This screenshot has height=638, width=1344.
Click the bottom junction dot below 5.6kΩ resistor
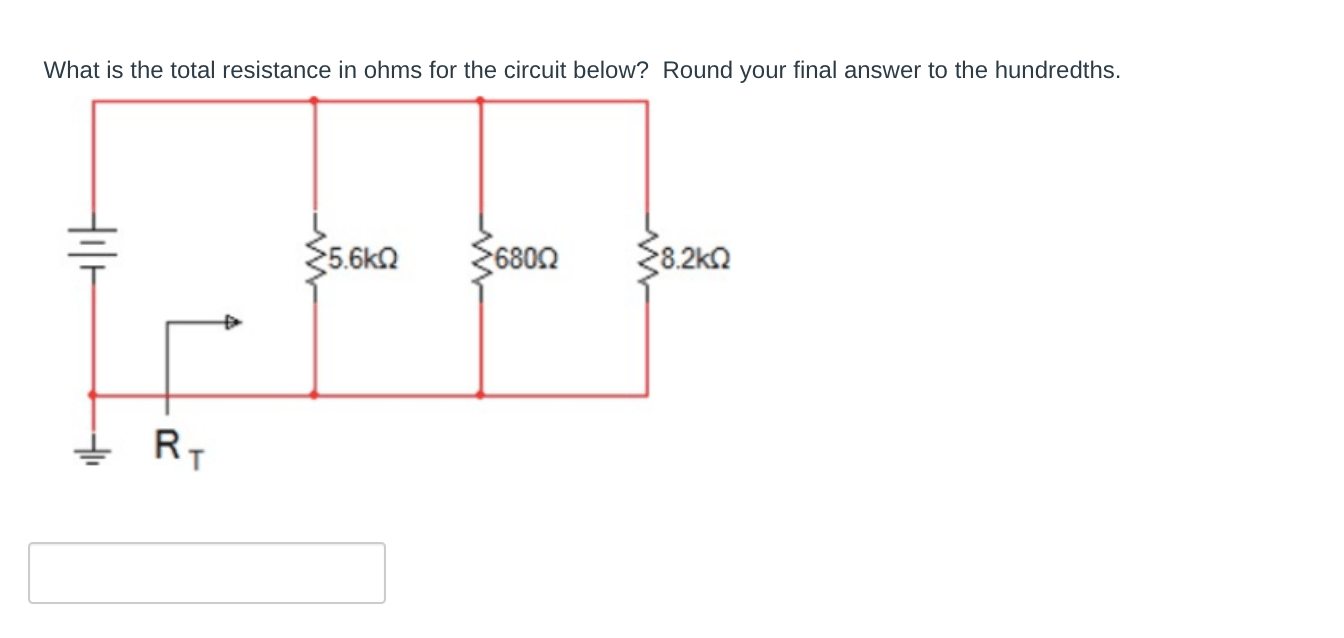(x=316, y=395)
